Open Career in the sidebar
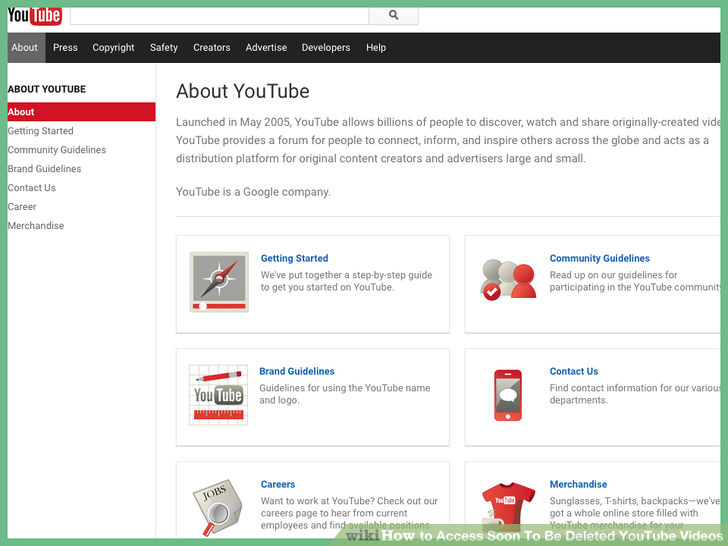 coord(22,207)
